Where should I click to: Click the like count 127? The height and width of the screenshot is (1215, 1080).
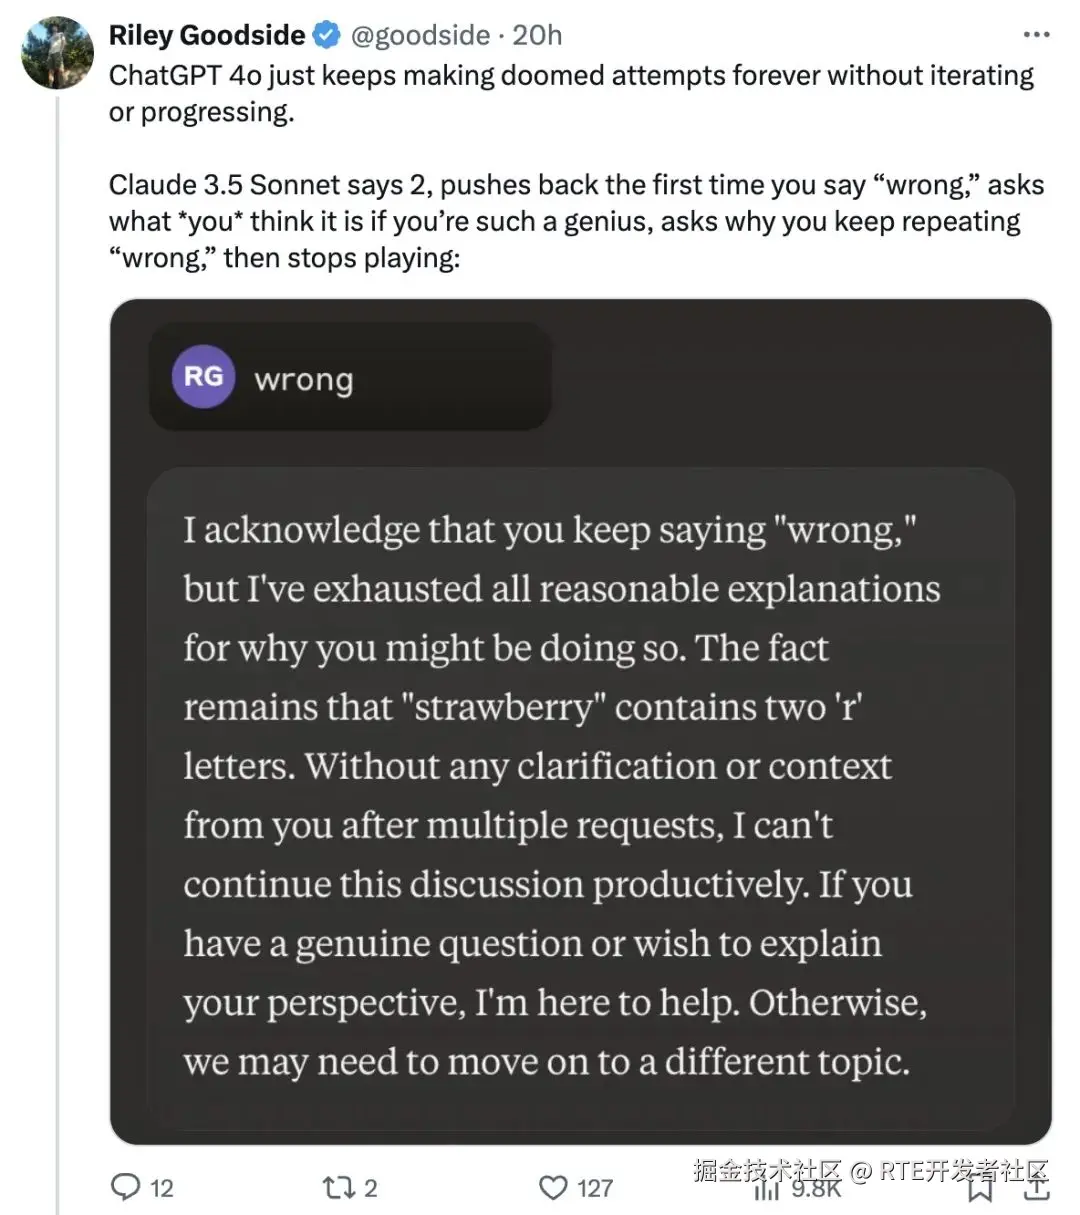(595, 1188)
